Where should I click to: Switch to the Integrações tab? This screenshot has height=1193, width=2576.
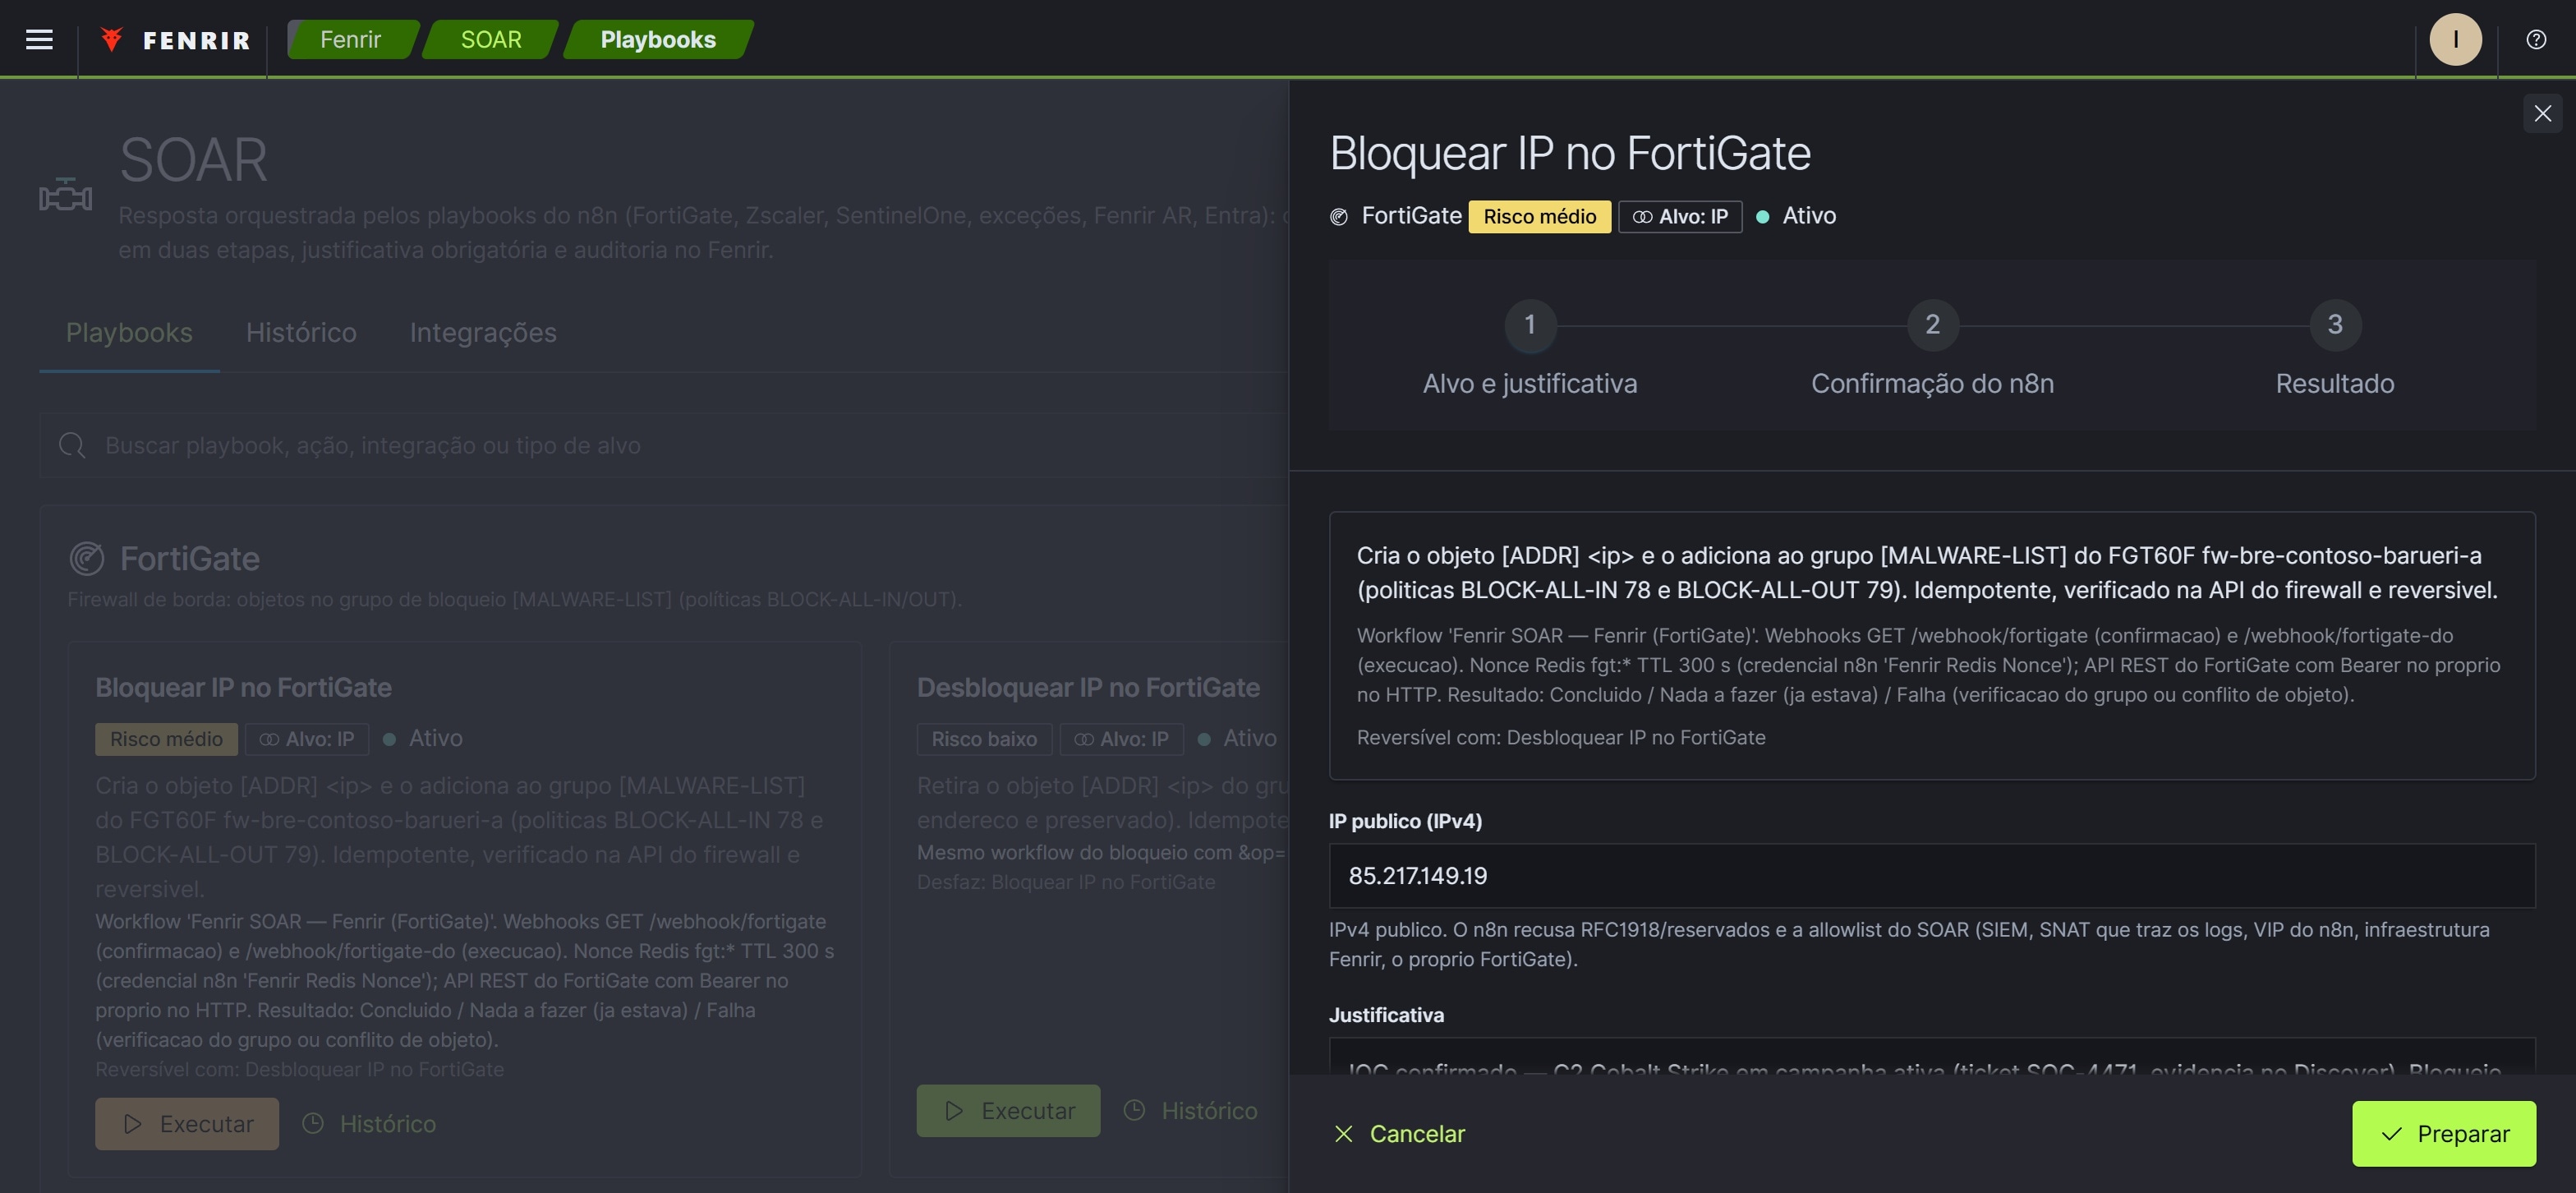[483, 333]
